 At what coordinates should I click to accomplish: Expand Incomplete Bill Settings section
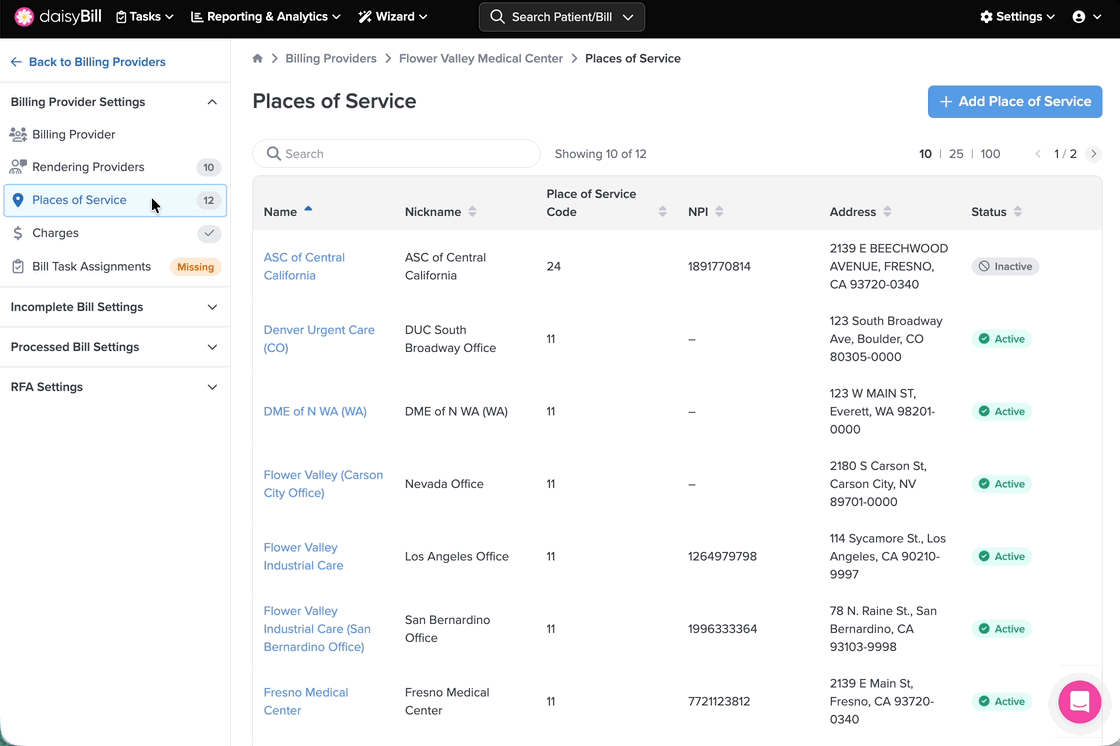pyautogui.click(x=114, y=307)
